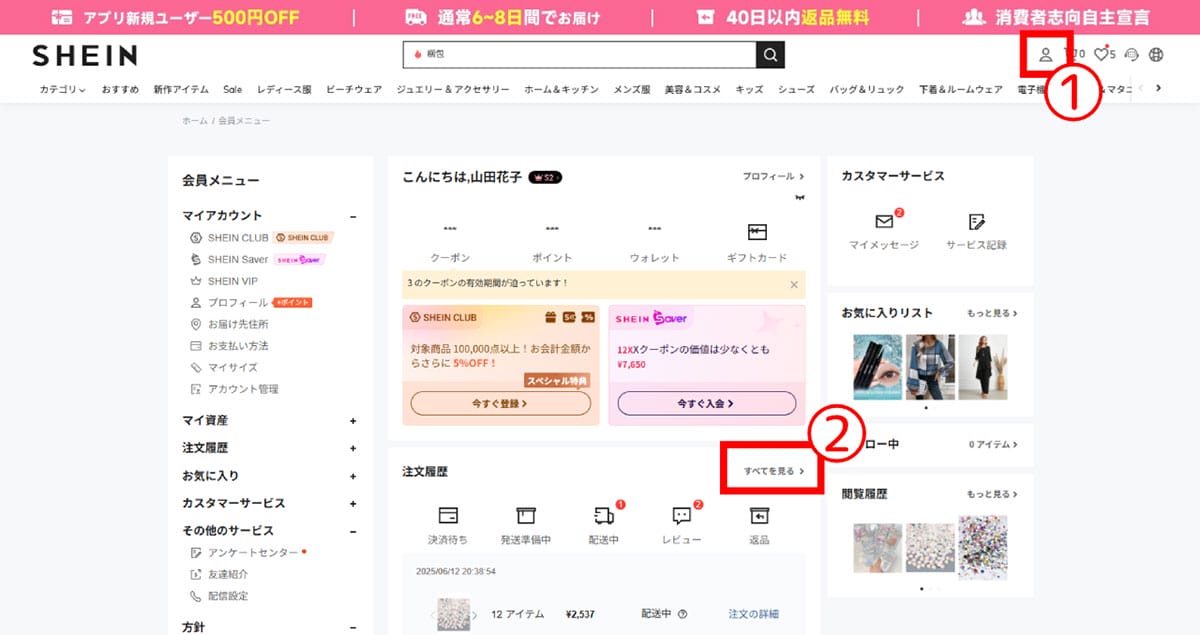The width and height of the screenshot is (1200, 635).
Task: Open シューズ navigation item
Action: [x=796, y=89]
